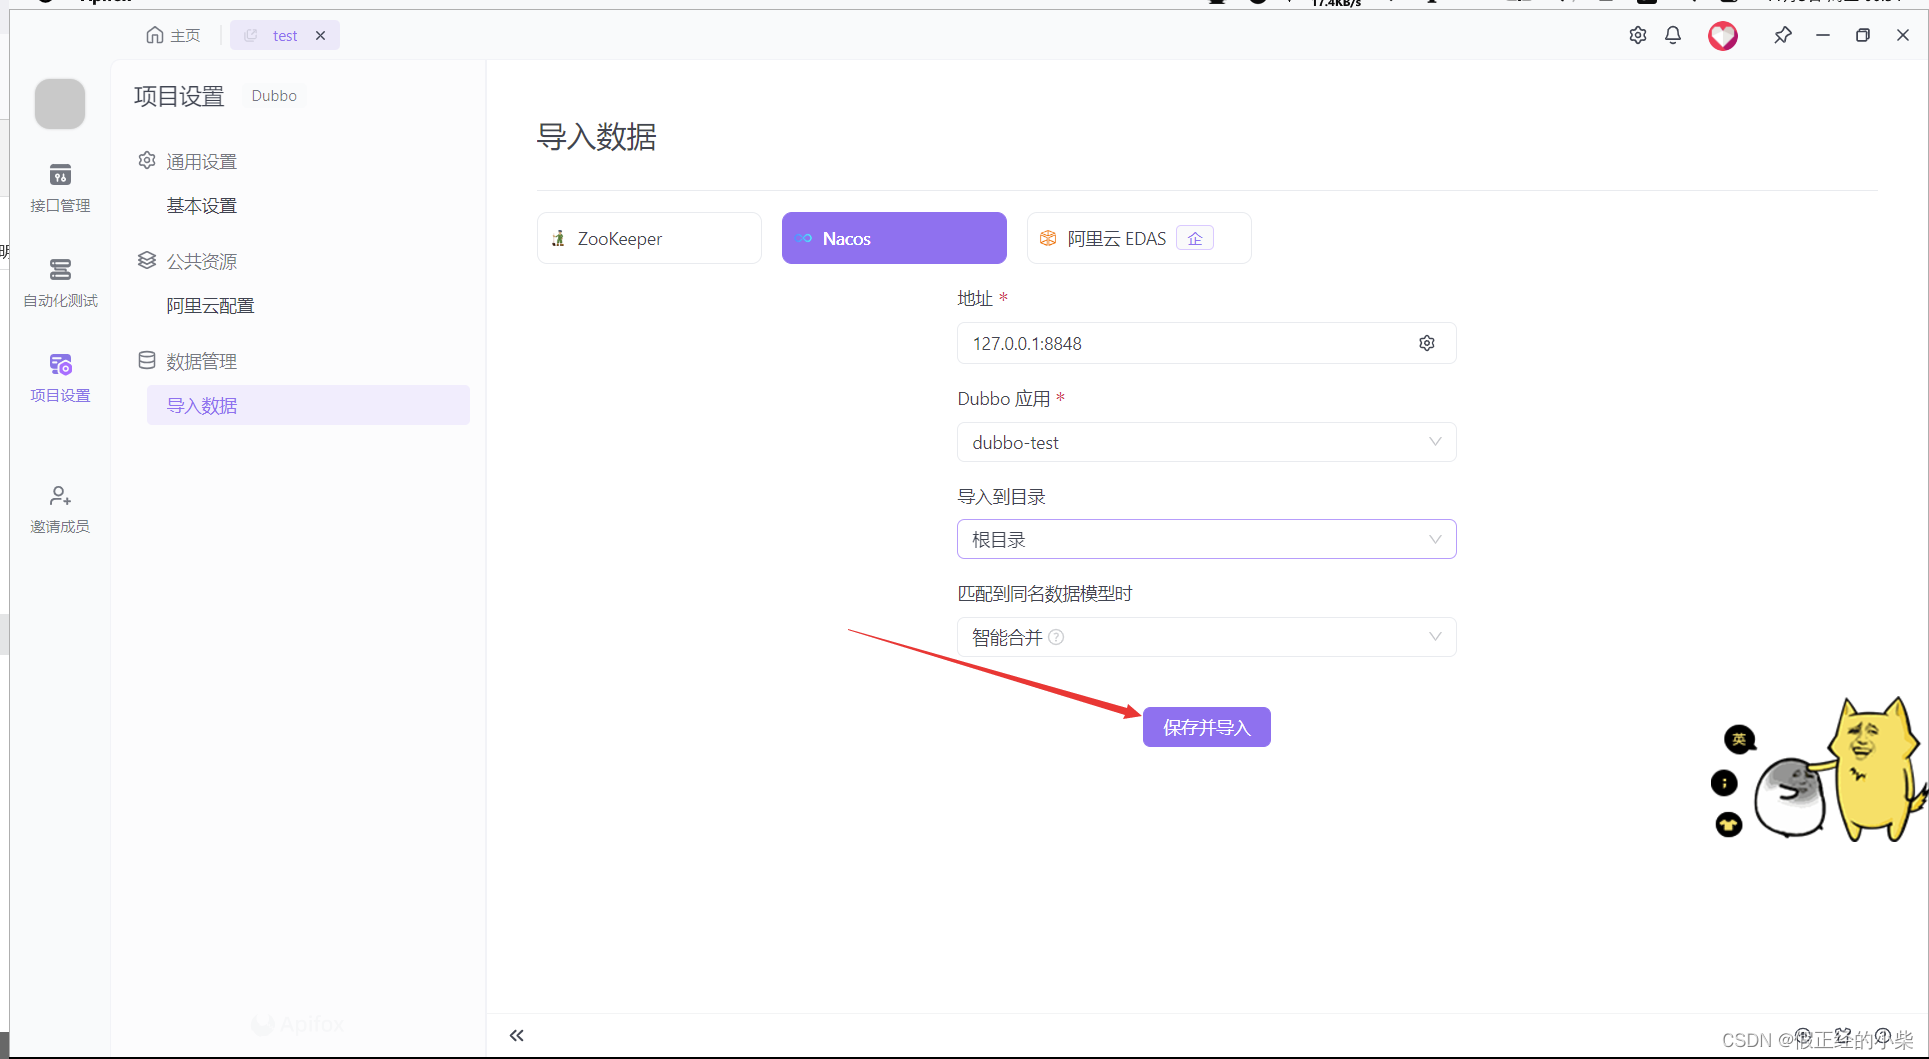Switch to the 主页 tab
The height and width of the screenshot is (1059, 1929).
pos(172,34)
